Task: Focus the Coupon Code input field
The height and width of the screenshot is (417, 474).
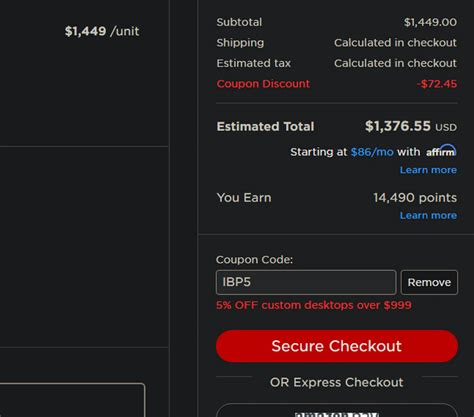Action: tap(306, 282)
